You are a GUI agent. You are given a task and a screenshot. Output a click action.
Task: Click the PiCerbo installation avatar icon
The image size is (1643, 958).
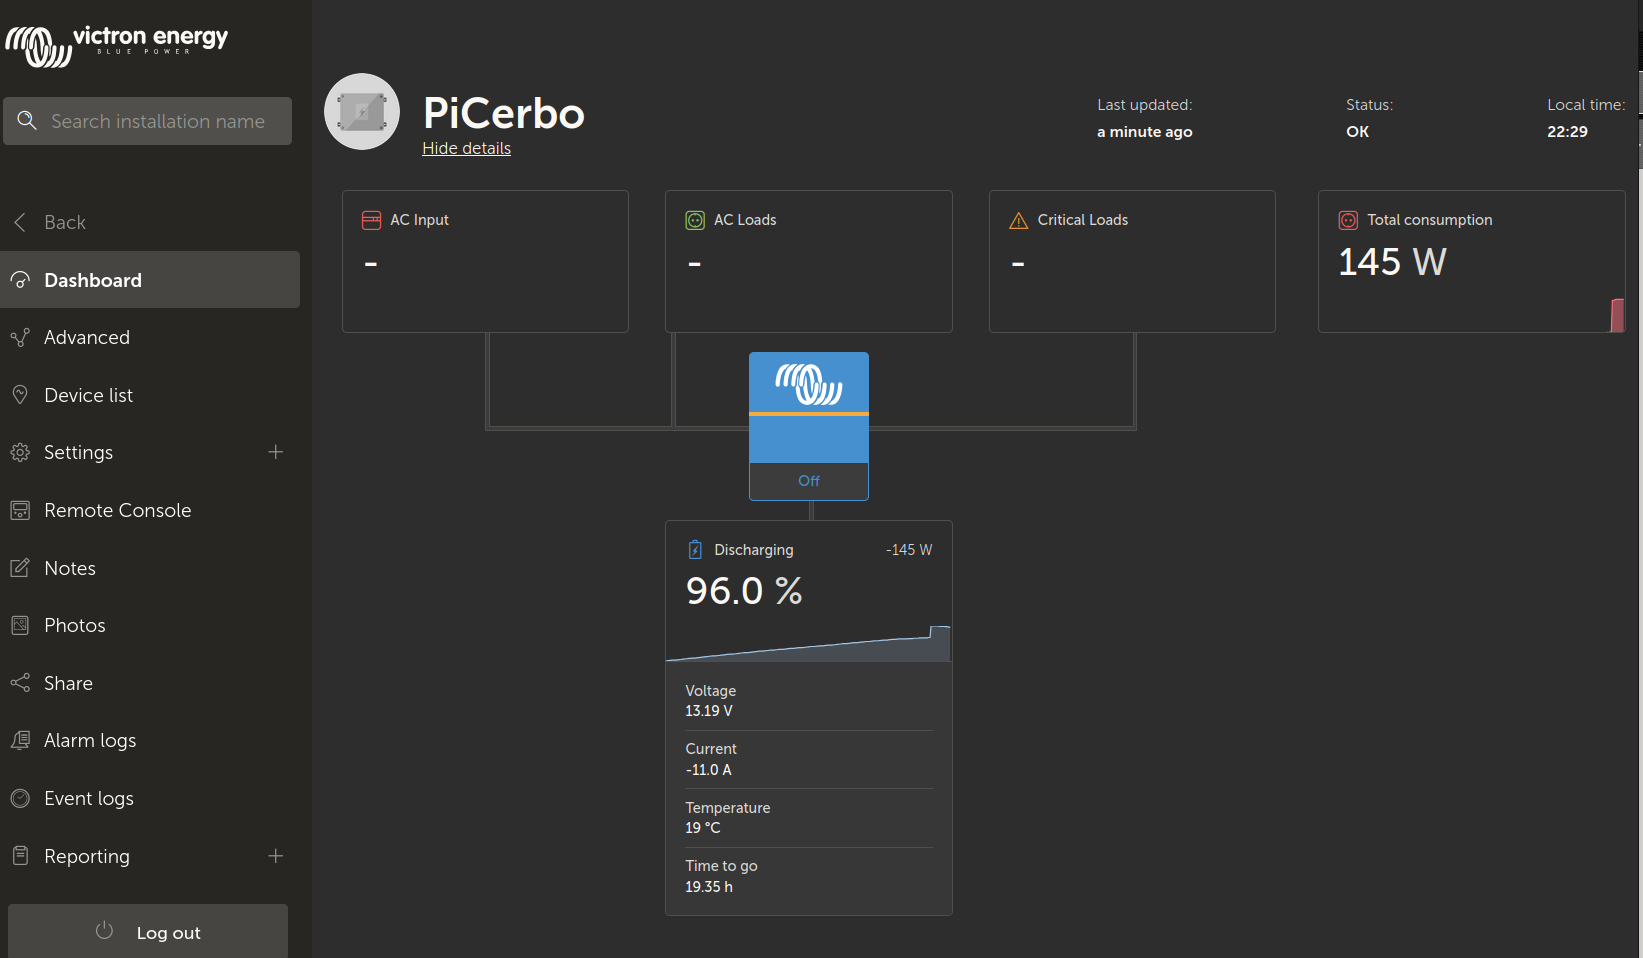point(362,112)
